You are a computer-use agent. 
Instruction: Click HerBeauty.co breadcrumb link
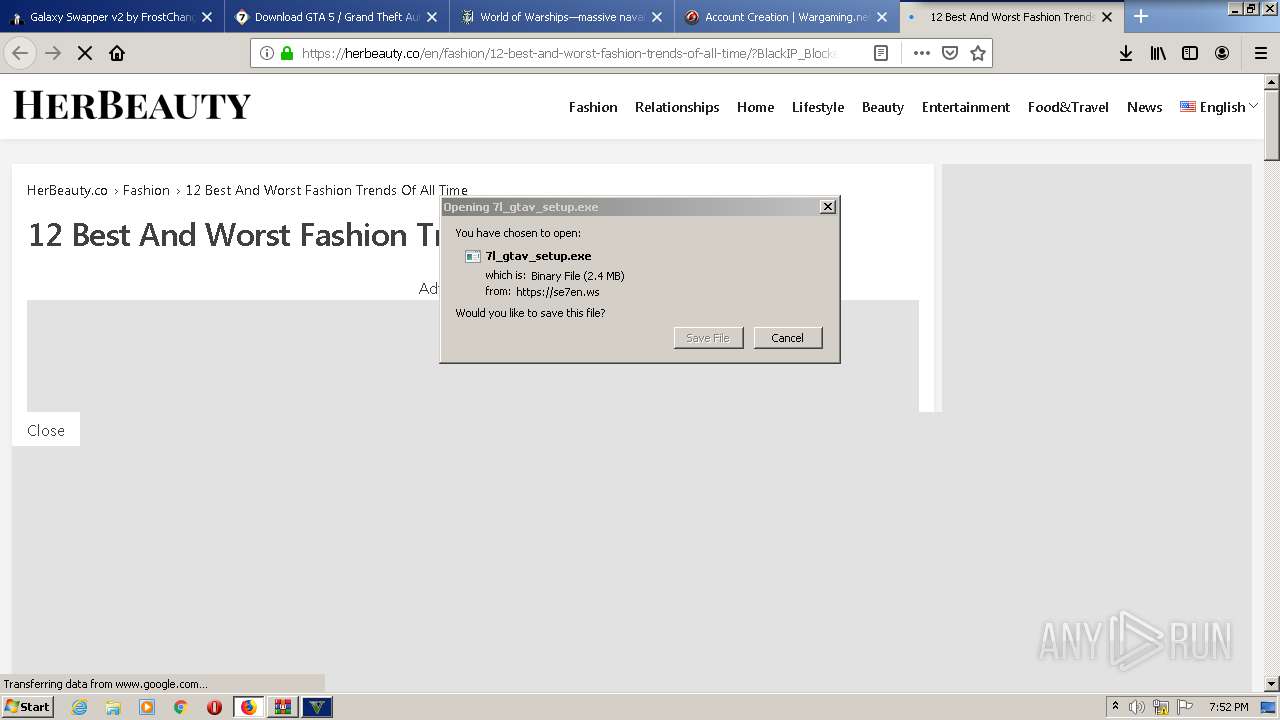coord(67,190)
